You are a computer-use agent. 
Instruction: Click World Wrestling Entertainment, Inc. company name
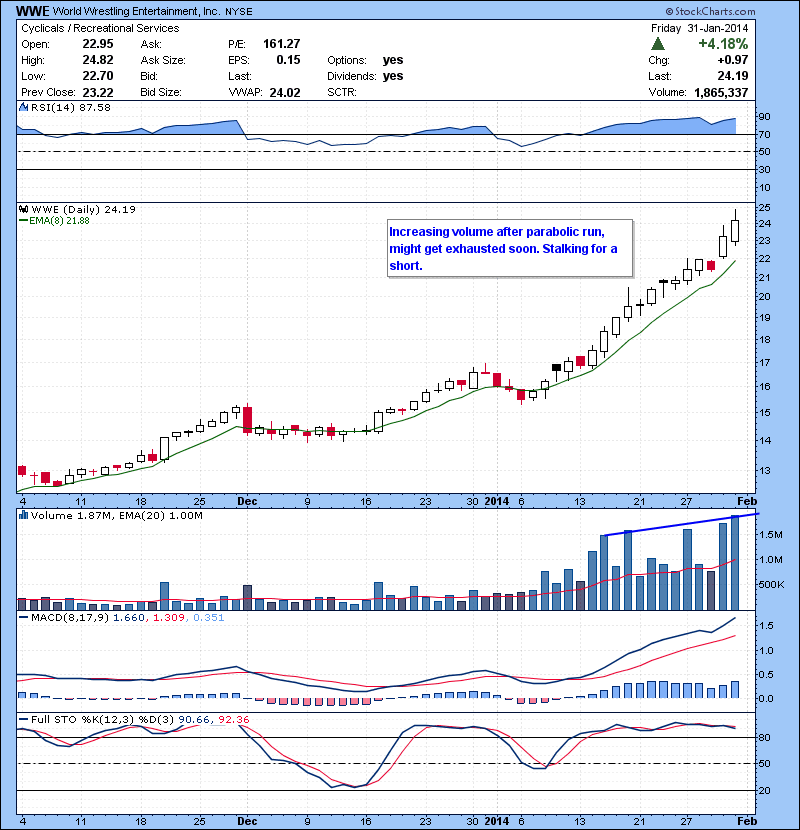137,11
